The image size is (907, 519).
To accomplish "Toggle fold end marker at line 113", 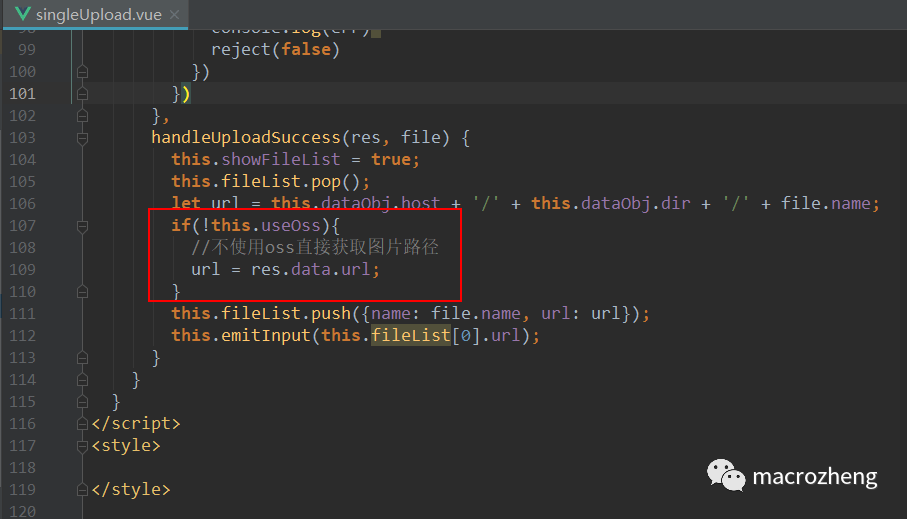I will pos(82,358).
